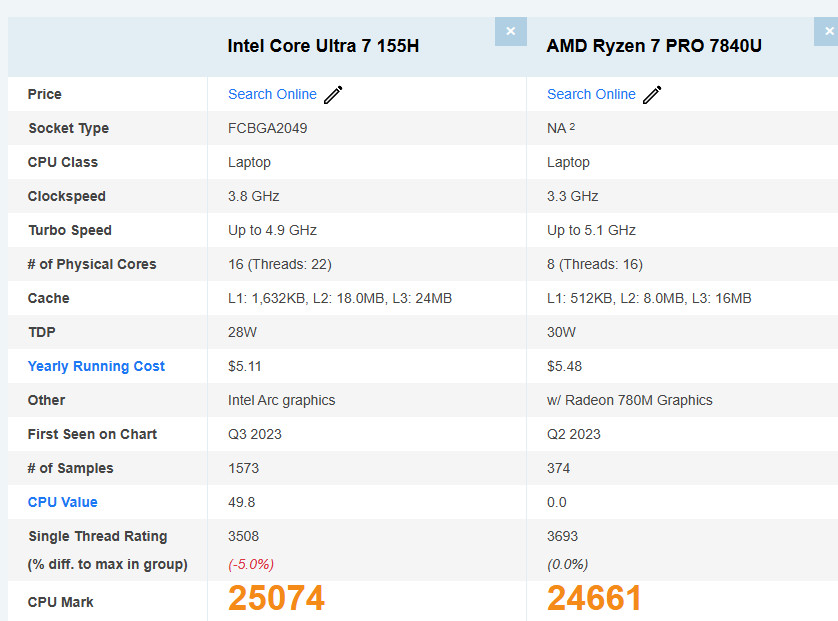
Task: Click the Price row label
Action: click(45, 94)
